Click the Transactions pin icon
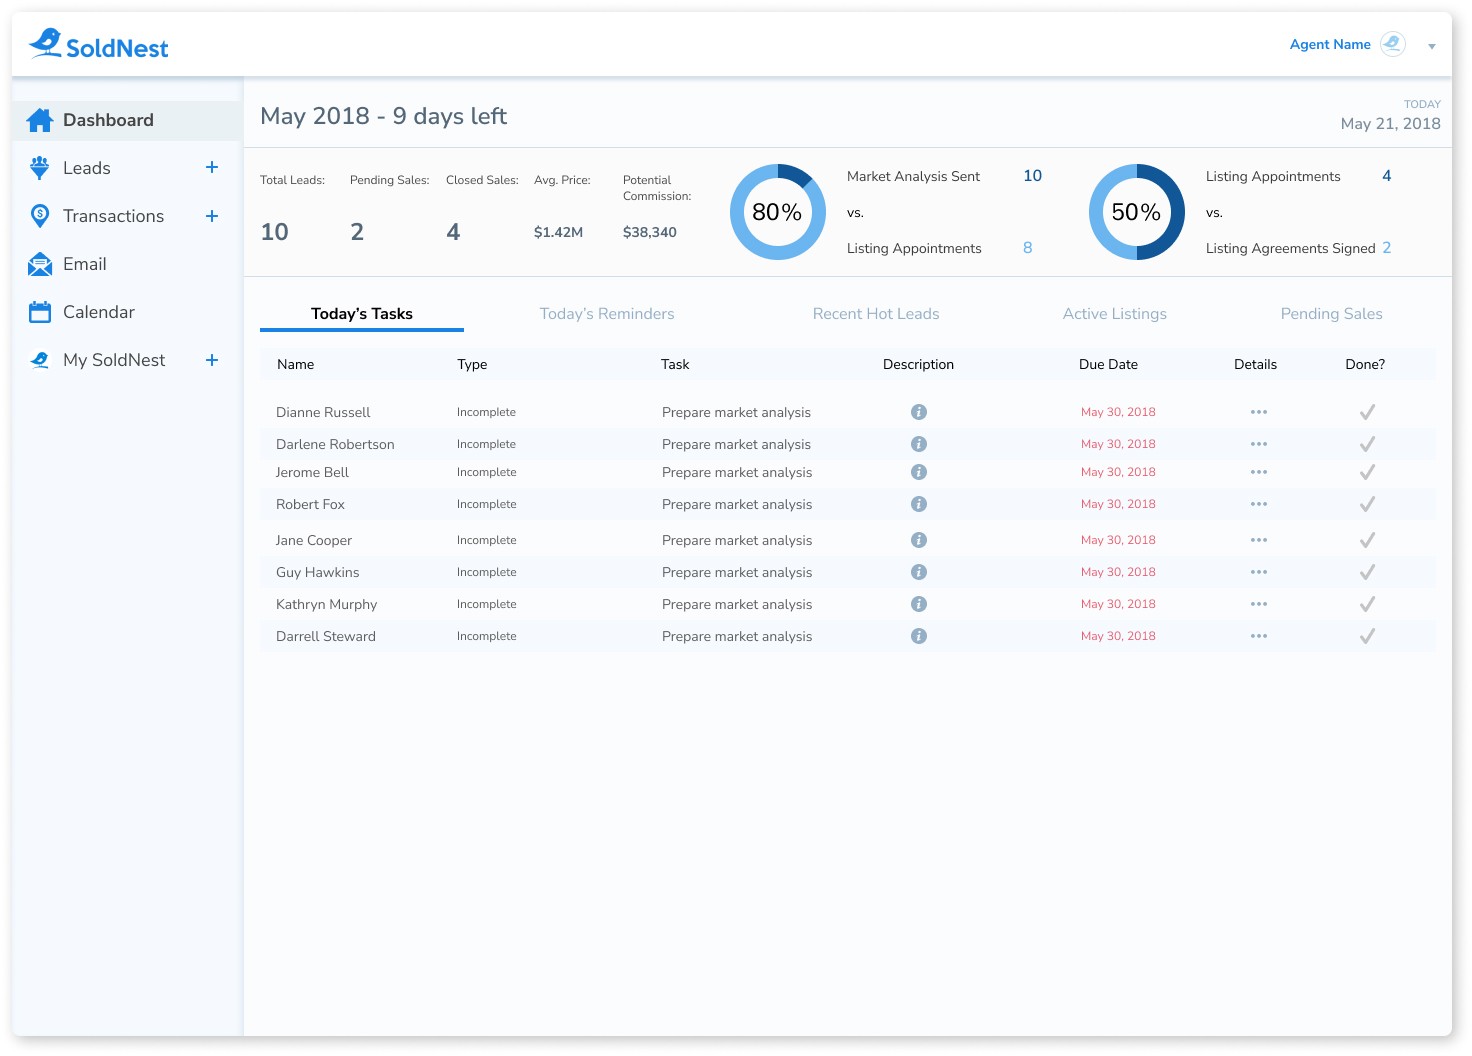Viewport: 1472px width, 1056px height. (x=40, y=216)
